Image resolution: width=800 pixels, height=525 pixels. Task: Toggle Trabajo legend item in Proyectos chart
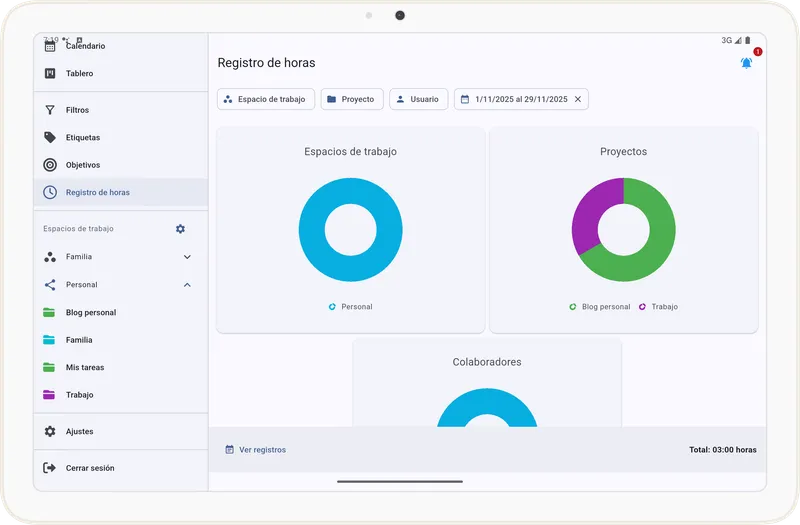click(x=658, y=307)
